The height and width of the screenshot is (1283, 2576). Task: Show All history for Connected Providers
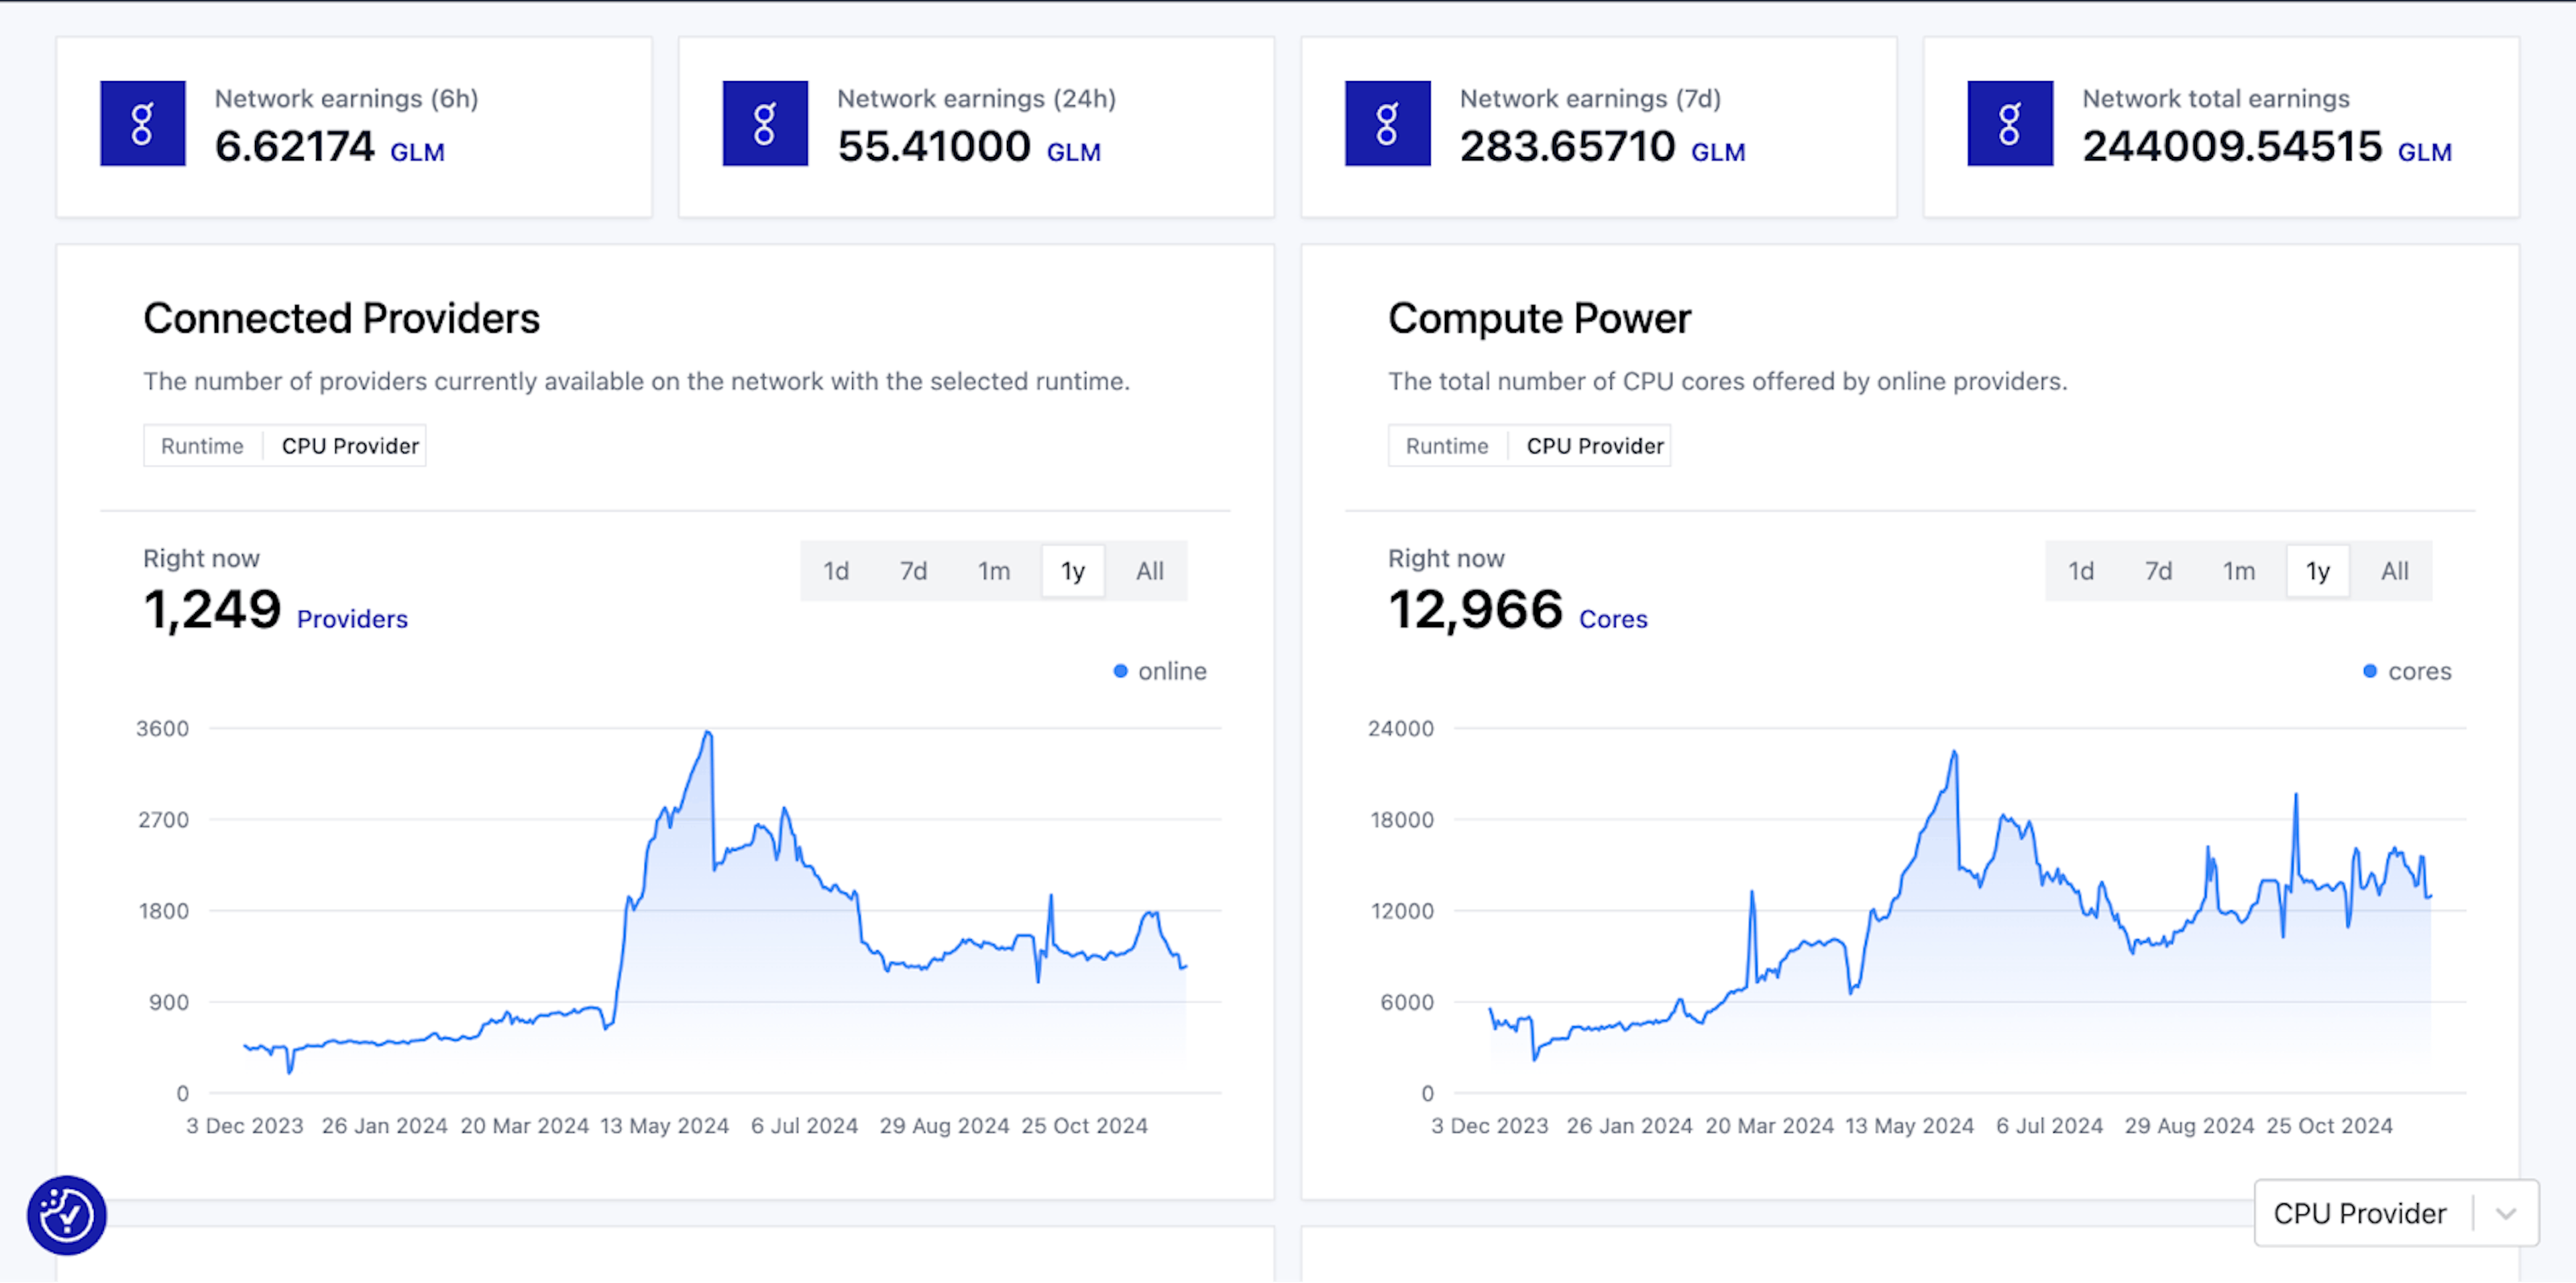(1149, 571)
